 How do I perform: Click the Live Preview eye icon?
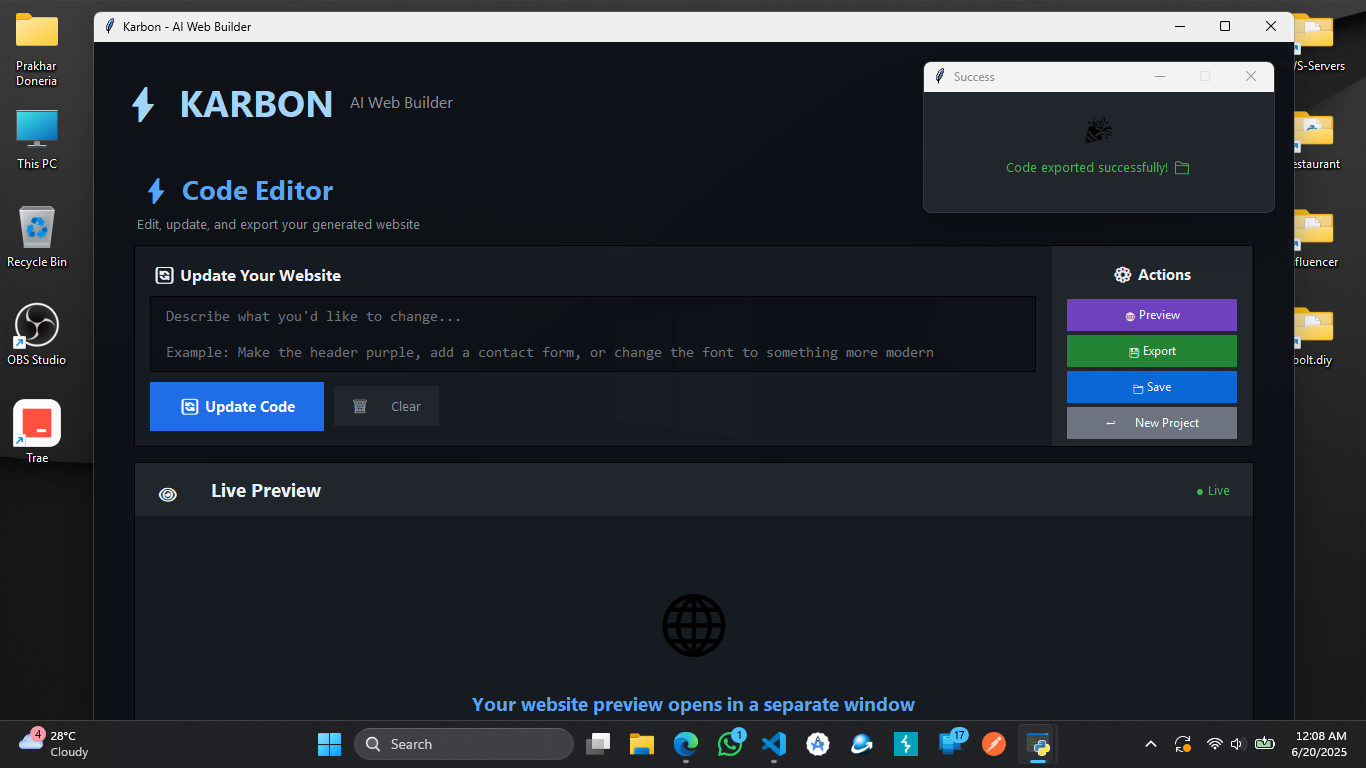(168, 493)
